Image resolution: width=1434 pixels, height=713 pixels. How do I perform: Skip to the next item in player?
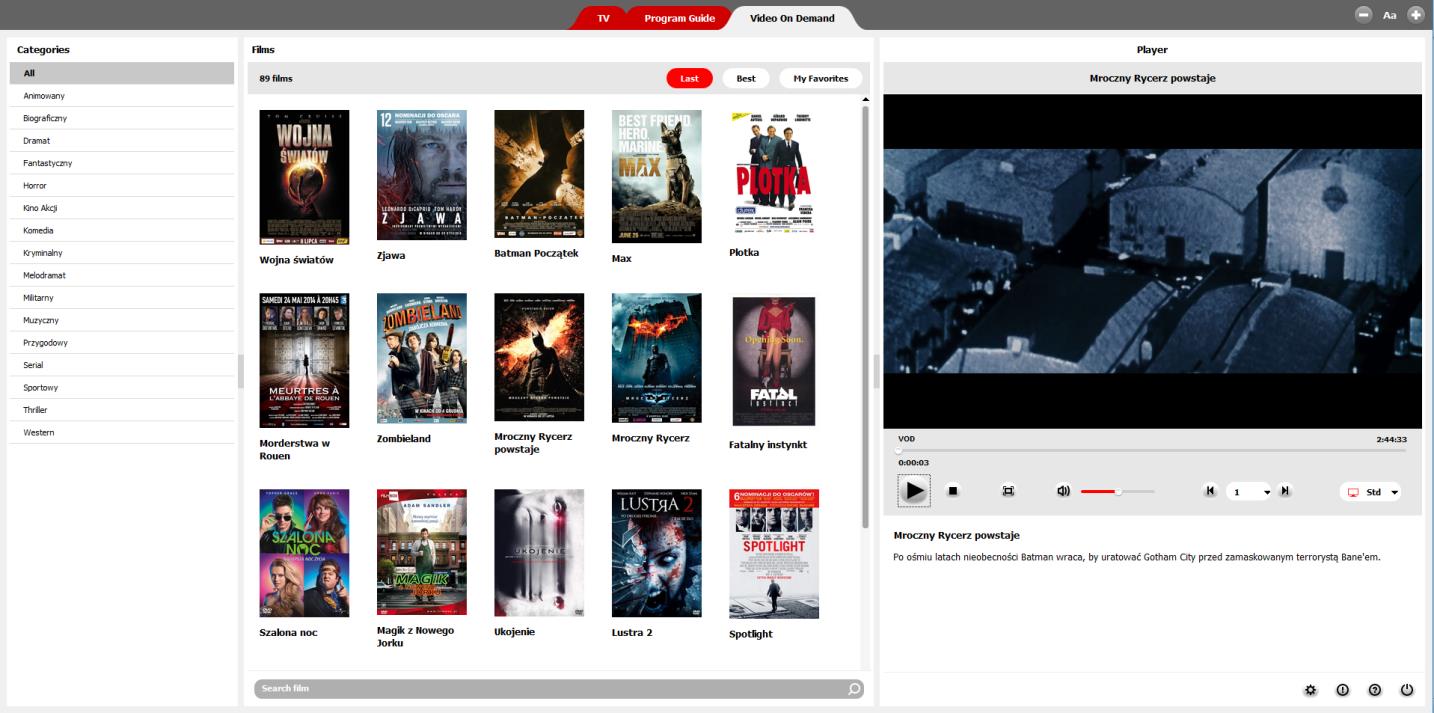(1286, 491)
